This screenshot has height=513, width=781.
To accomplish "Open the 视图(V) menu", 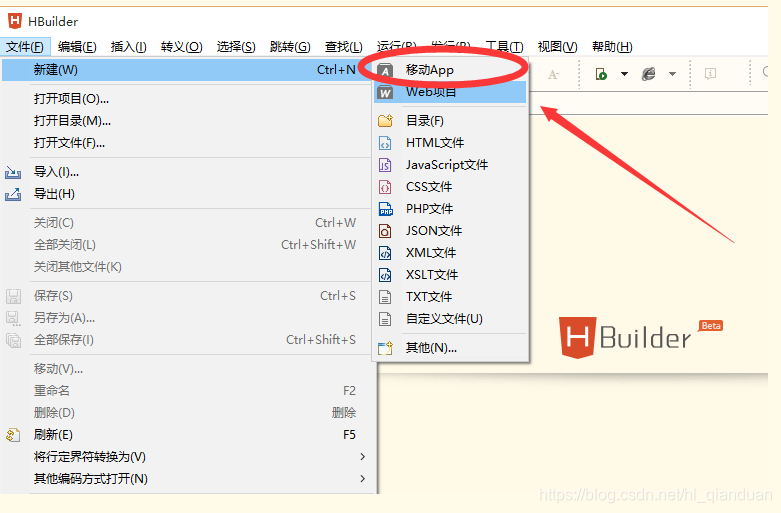I will pyautogui.click(x=557, y=47).
